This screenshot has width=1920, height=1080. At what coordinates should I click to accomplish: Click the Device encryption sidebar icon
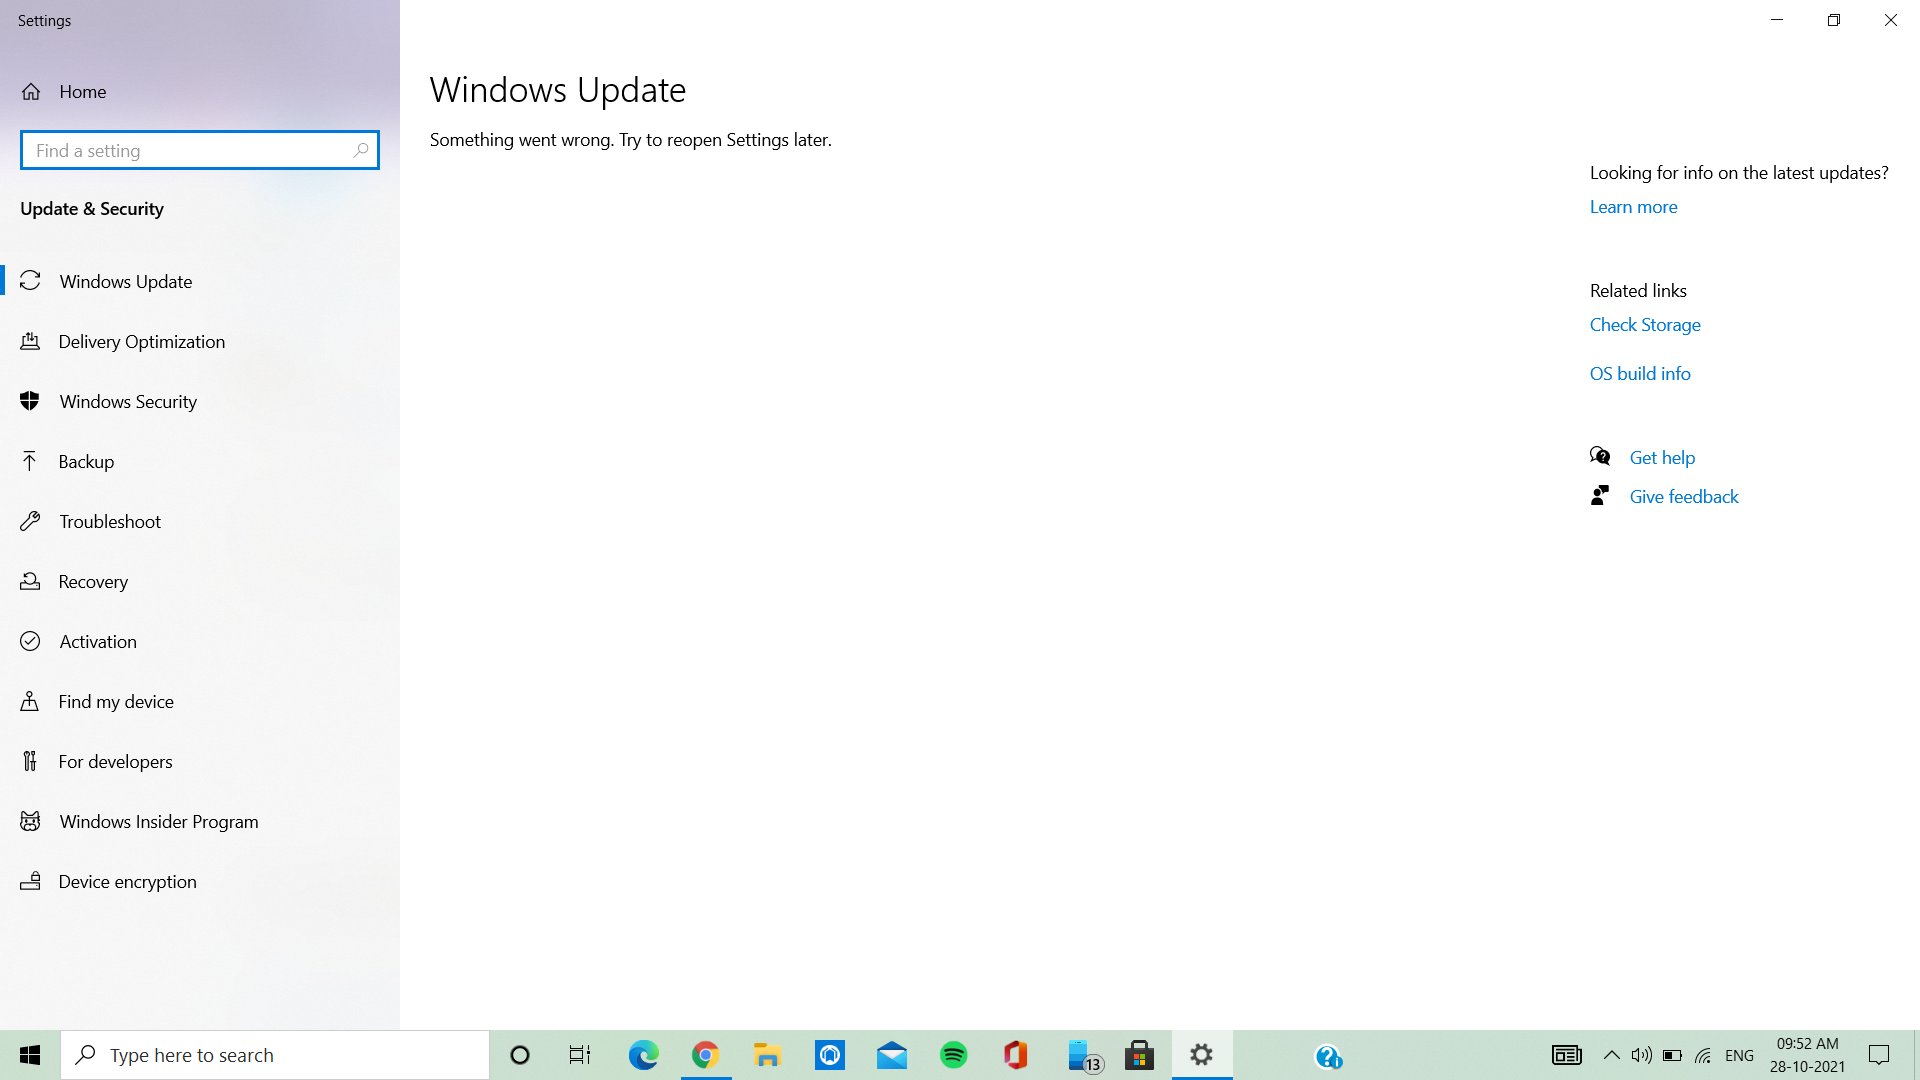[30, 880]
